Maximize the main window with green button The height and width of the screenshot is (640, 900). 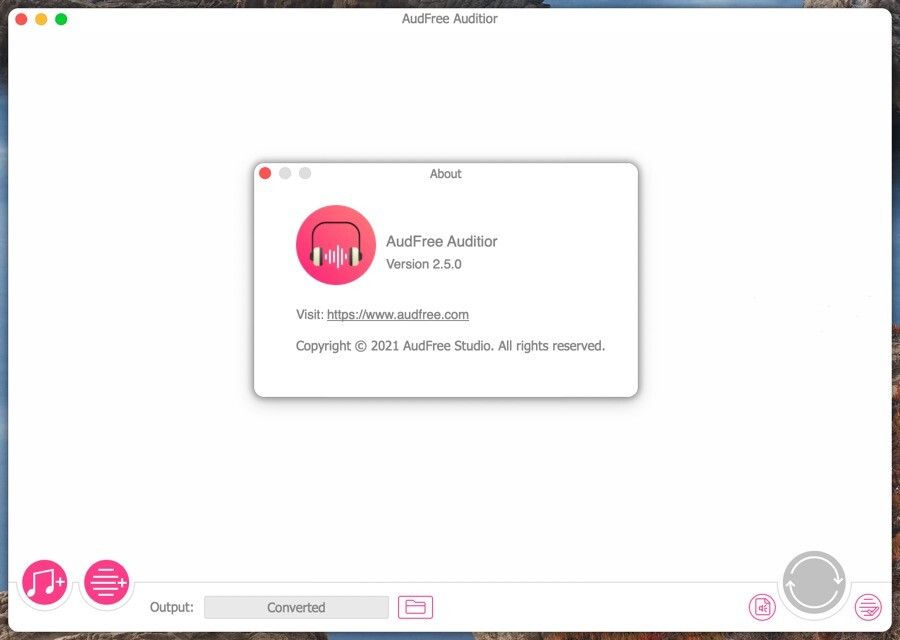point(61,19)
